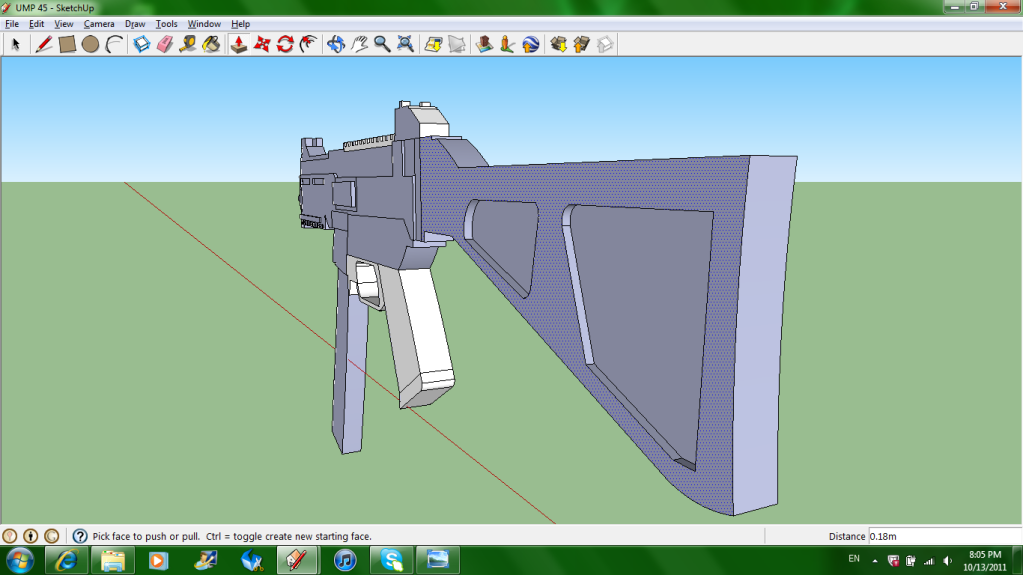Open the Windows Start menu
The image size is (1023, 575).
pyautogui.click(x=20, y=560)
